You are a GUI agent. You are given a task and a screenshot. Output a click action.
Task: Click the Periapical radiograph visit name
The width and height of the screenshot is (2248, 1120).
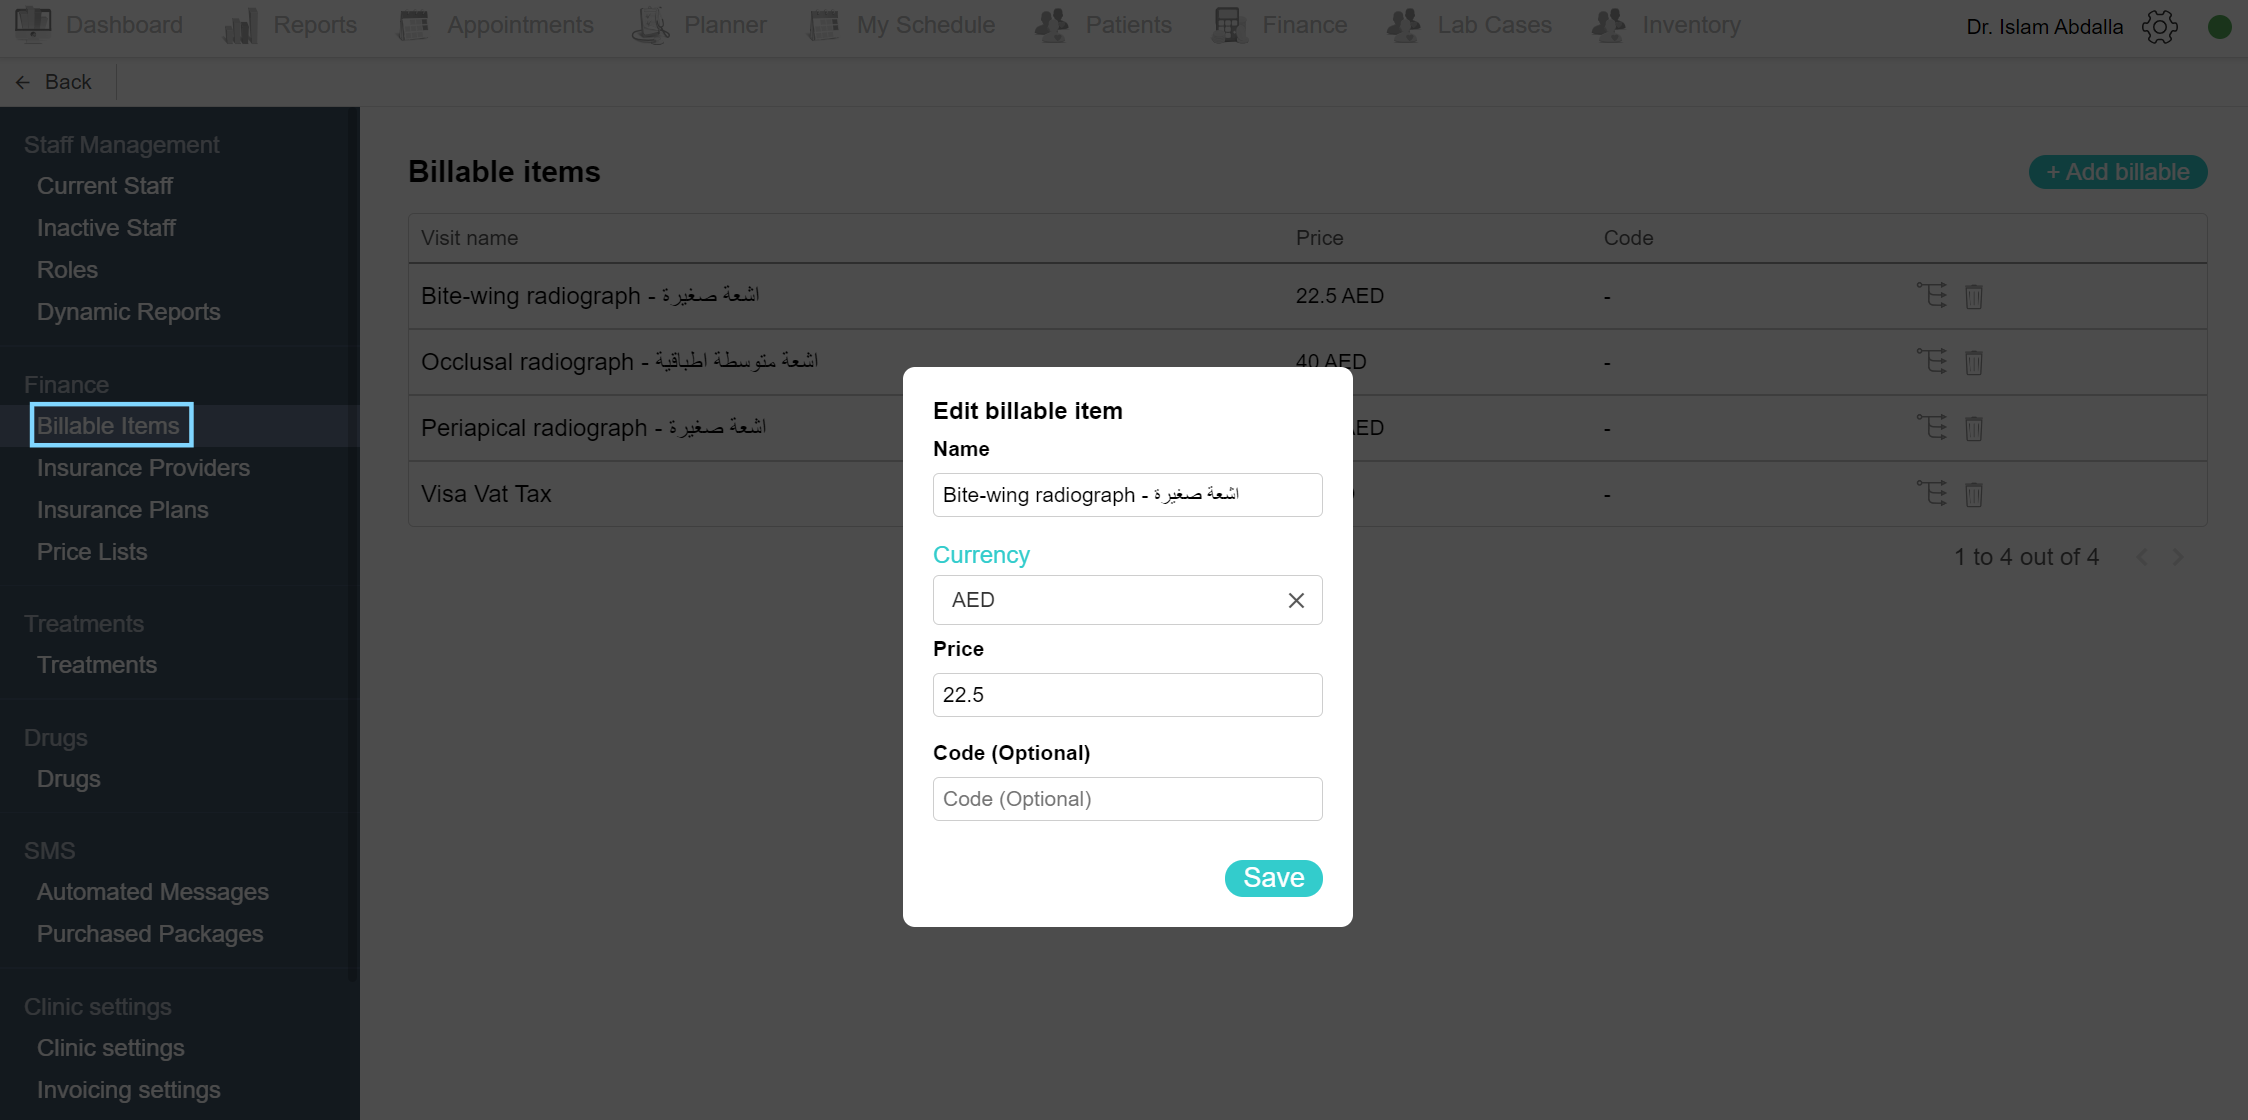point(593,428)
